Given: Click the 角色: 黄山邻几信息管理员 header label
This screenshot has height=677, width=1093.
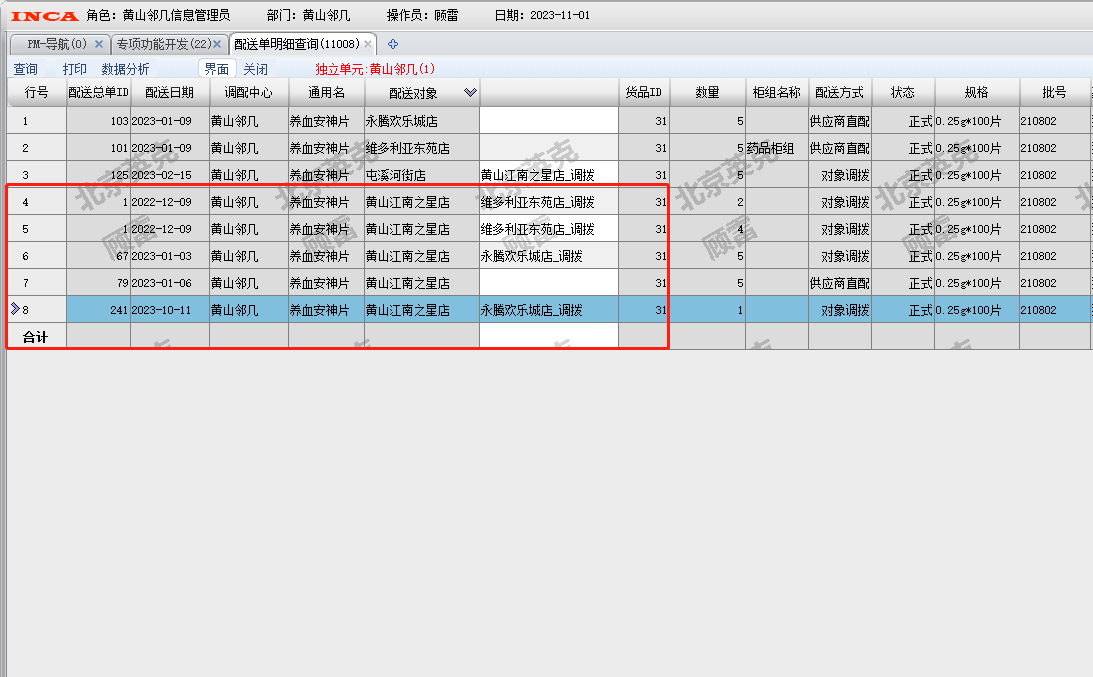Looking at the screenshot, I should pos(158,15).
